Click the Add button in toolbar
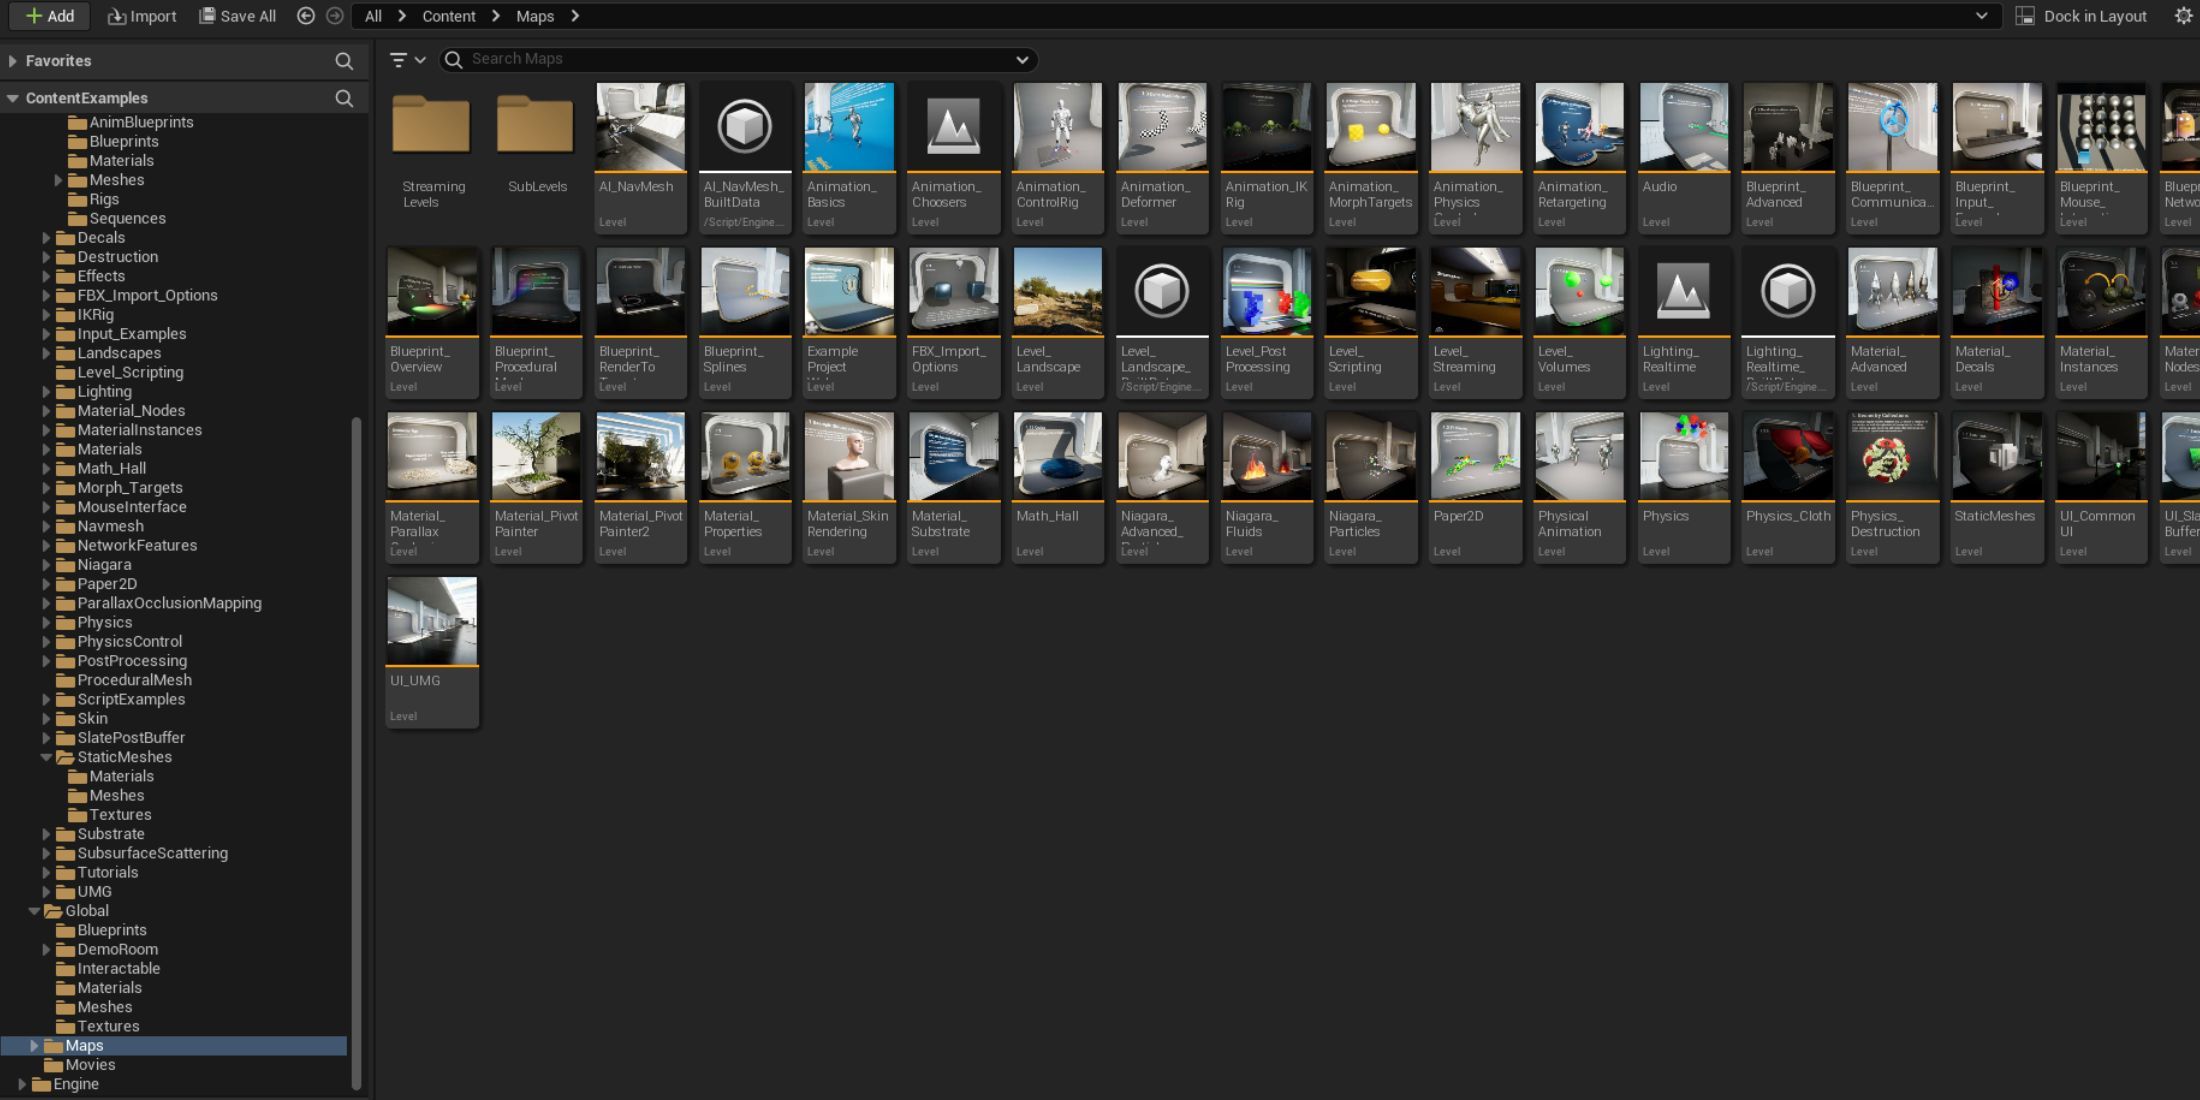 (x=49, y=15)
